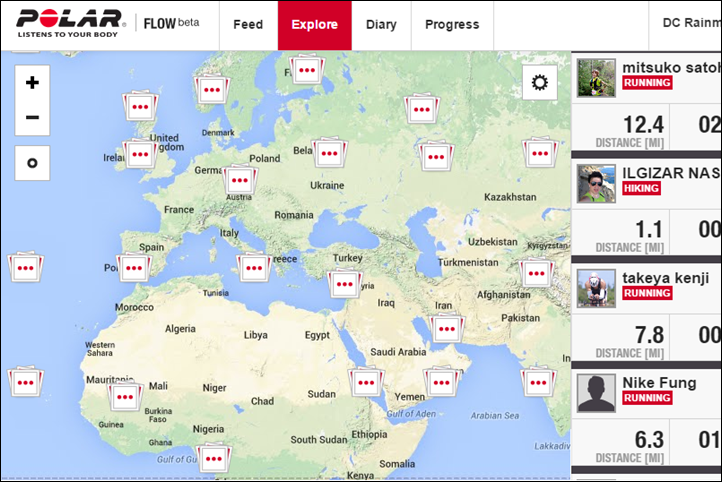Open training cluster marker over Portugal

pos(134,267)
